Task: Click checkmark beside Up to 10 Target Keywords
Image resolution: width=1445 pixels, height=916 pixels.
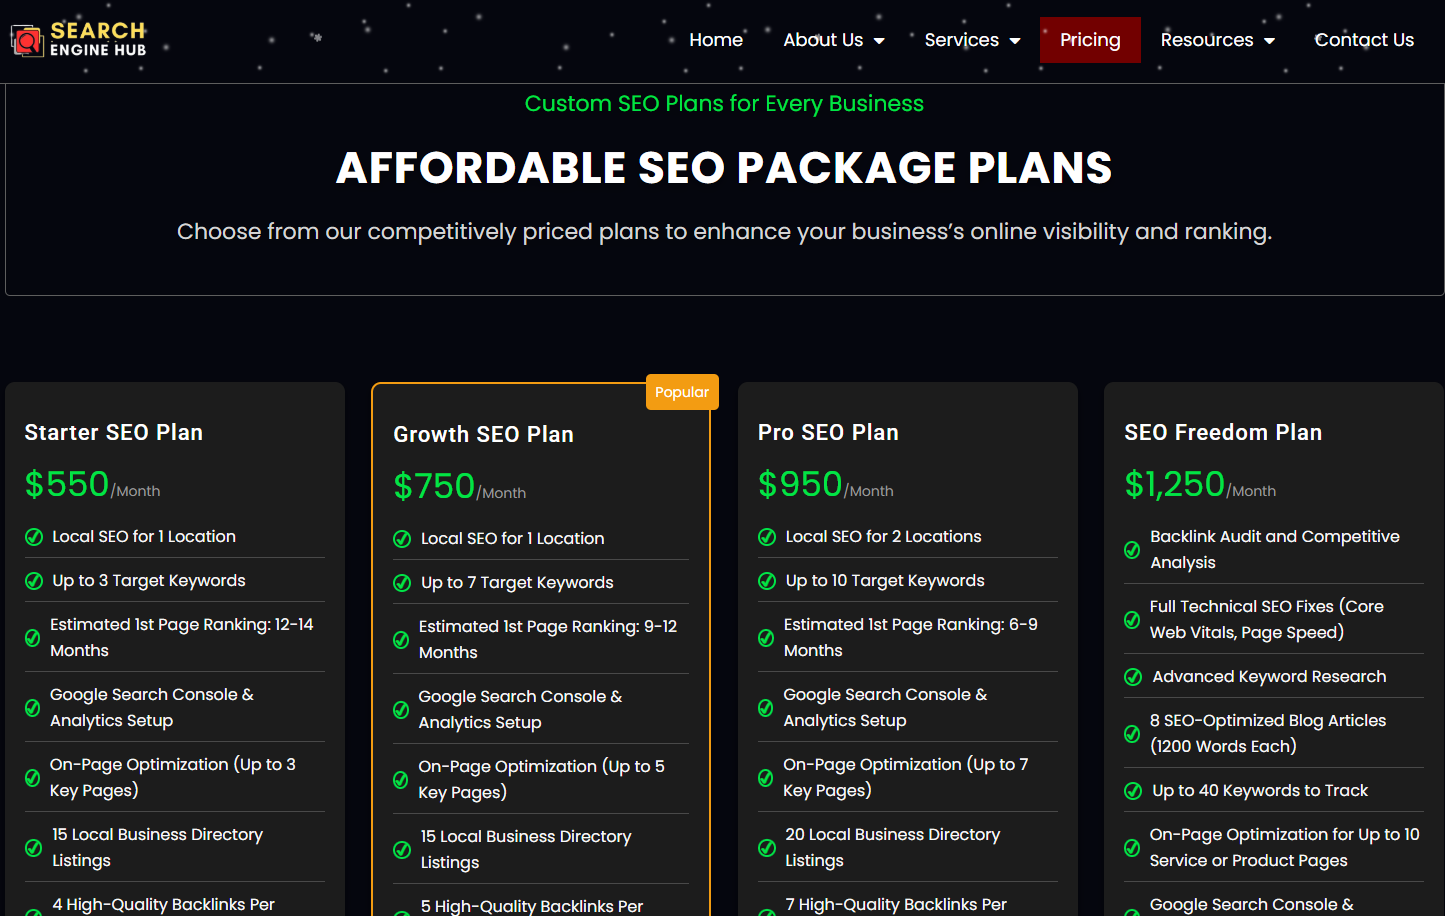Action: point(766,580)
